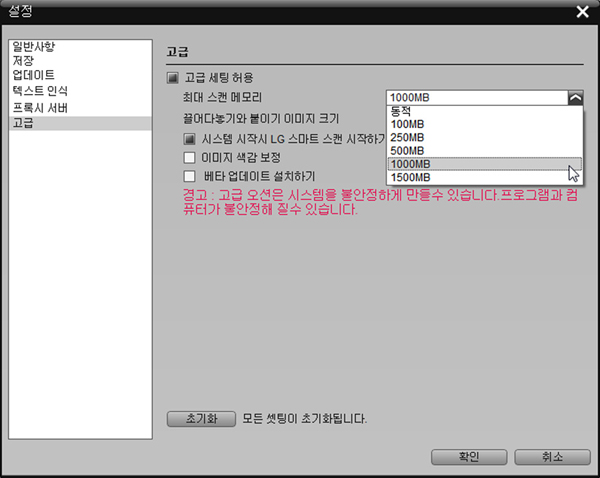Enable 베타 업데이트 설치하기 checkbox
600x478 pixels.
click(x=190, y=176)
